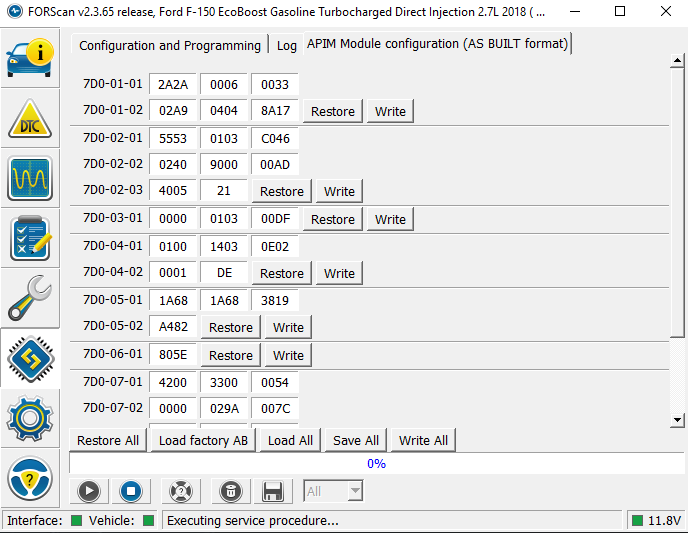Viewport: 688px width, 533px height.
Task: Click the Save All button
Action: pyautogui.click(x=356, y=440)
